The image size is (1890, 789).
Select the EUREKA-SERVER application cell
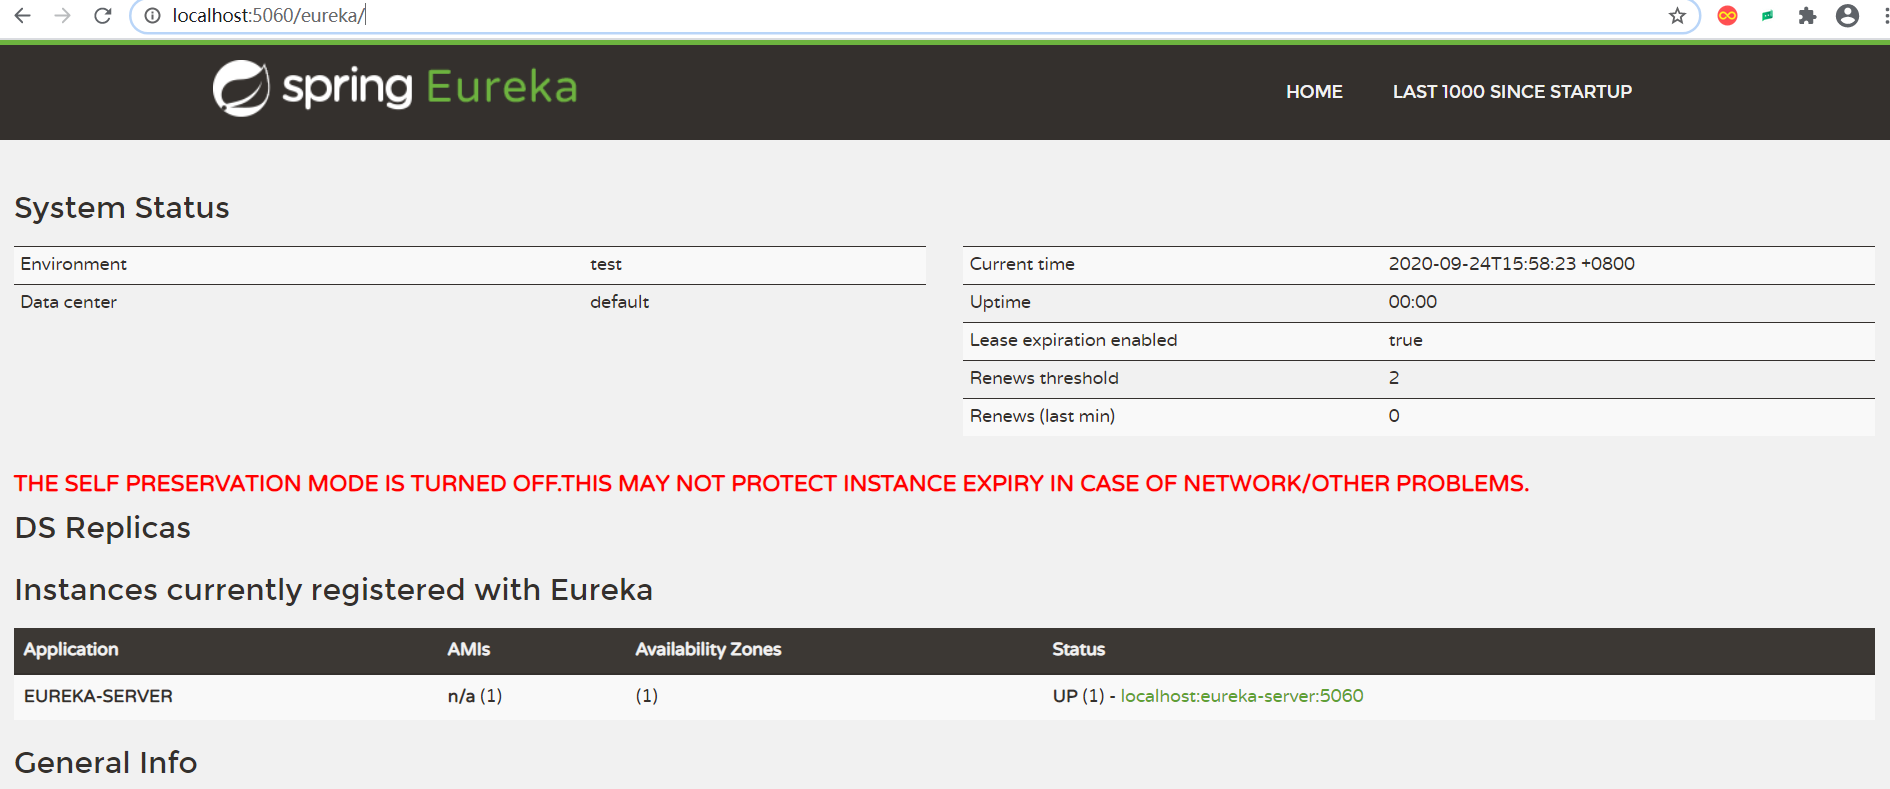(x=98, y=696)
